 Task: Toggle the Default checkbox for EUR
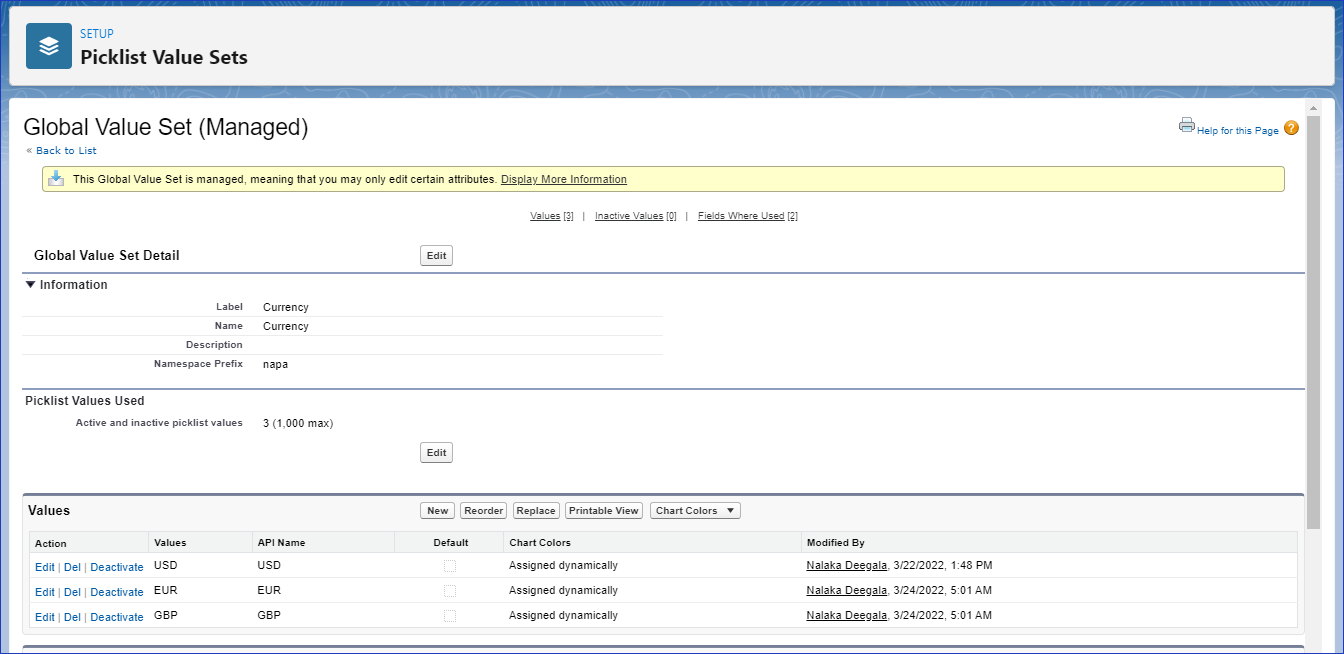(x=450, y=591)
